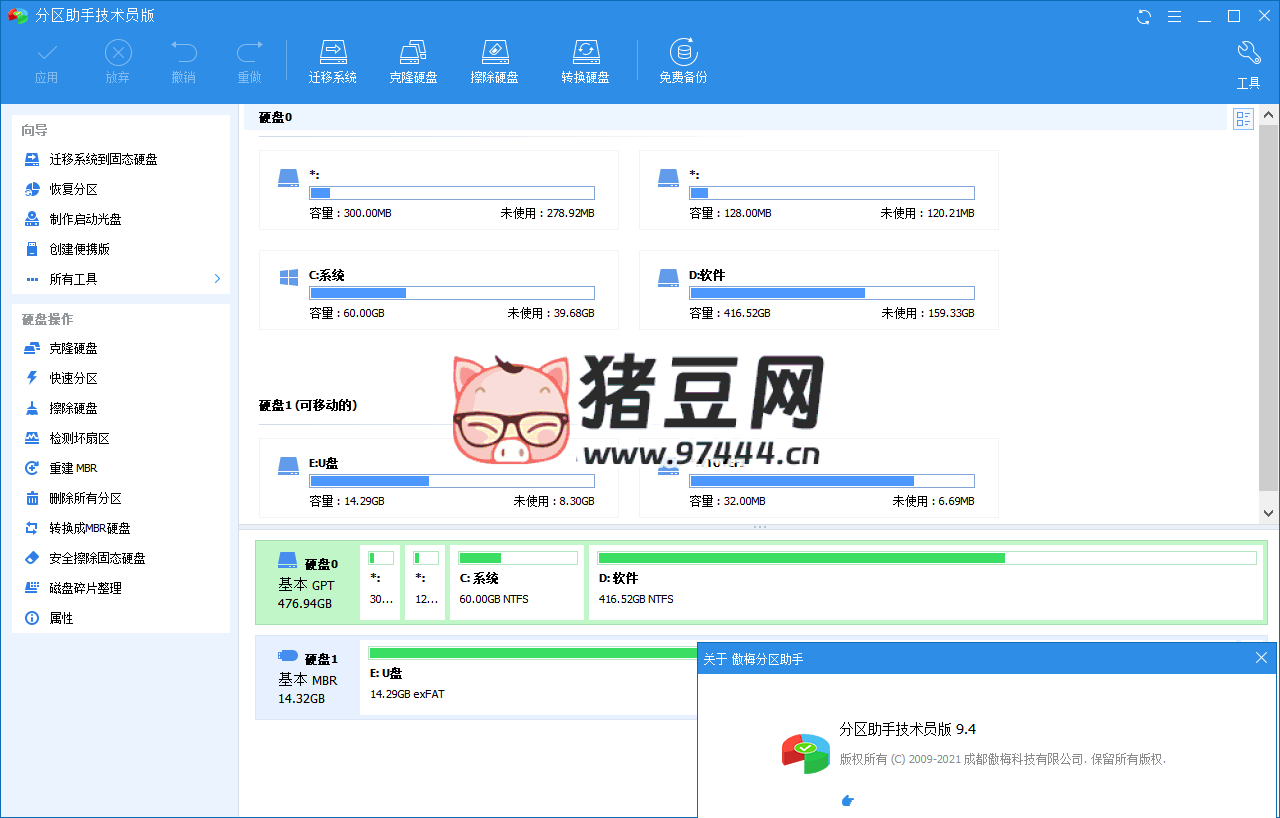Switch disk view layout with the grid icon
The image size is (1280, 818).
(1243, 118)
